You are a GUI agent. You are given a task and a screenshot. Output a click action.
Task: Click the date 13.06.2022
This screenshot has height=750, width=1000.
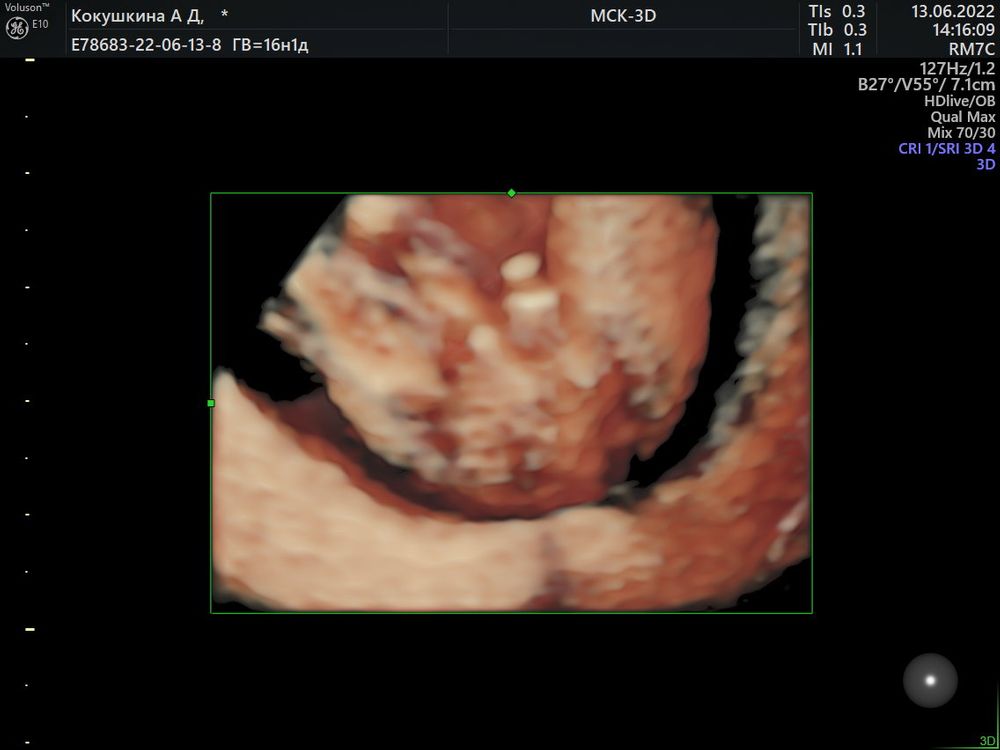click(952, 12)
